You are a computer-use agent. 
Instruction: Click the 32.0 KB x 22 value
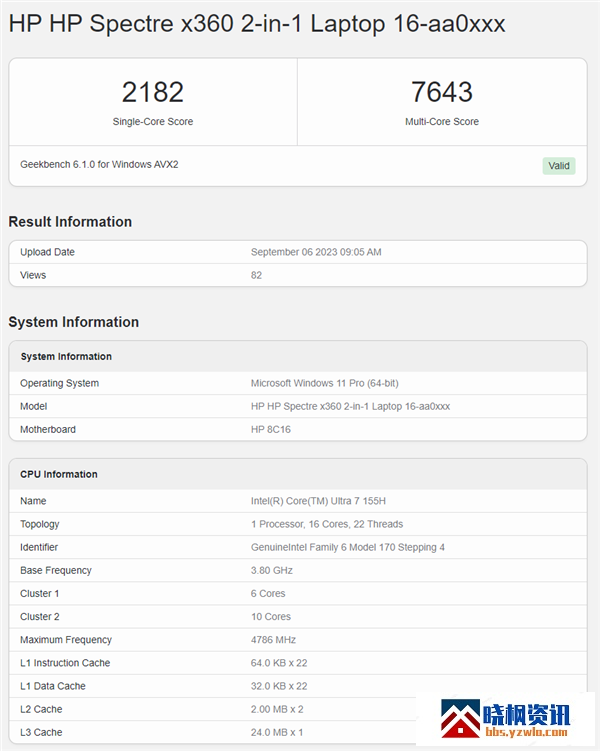tap(279, 686)
